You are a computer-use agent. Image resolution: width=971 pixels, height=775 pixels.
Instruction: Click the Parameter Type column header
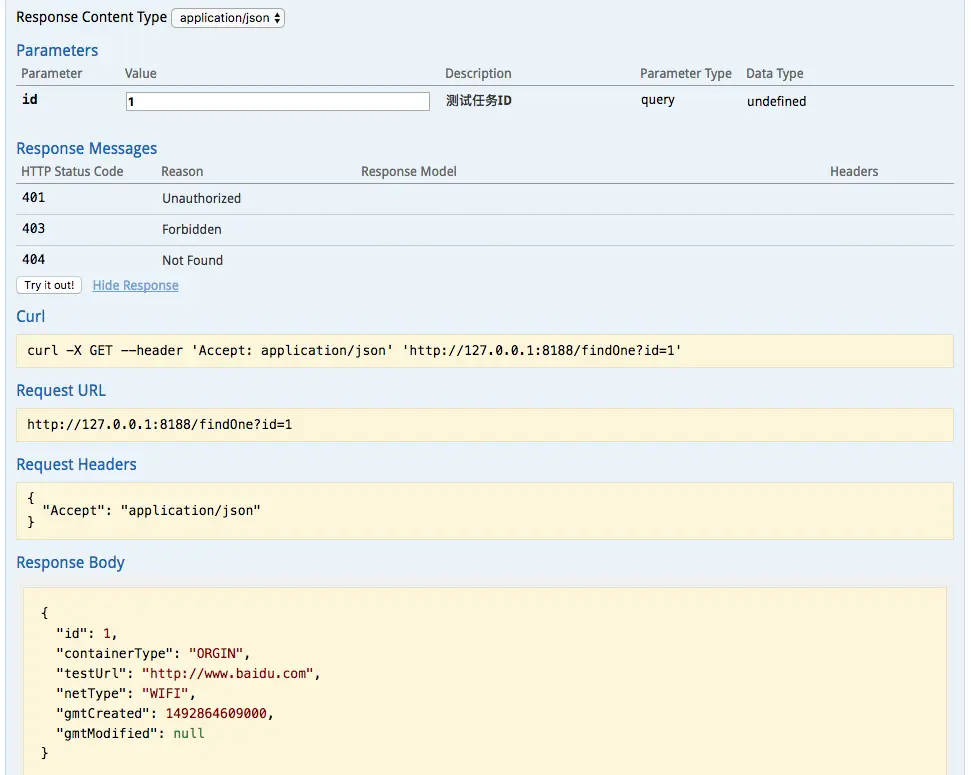click(x=685, y=73)
